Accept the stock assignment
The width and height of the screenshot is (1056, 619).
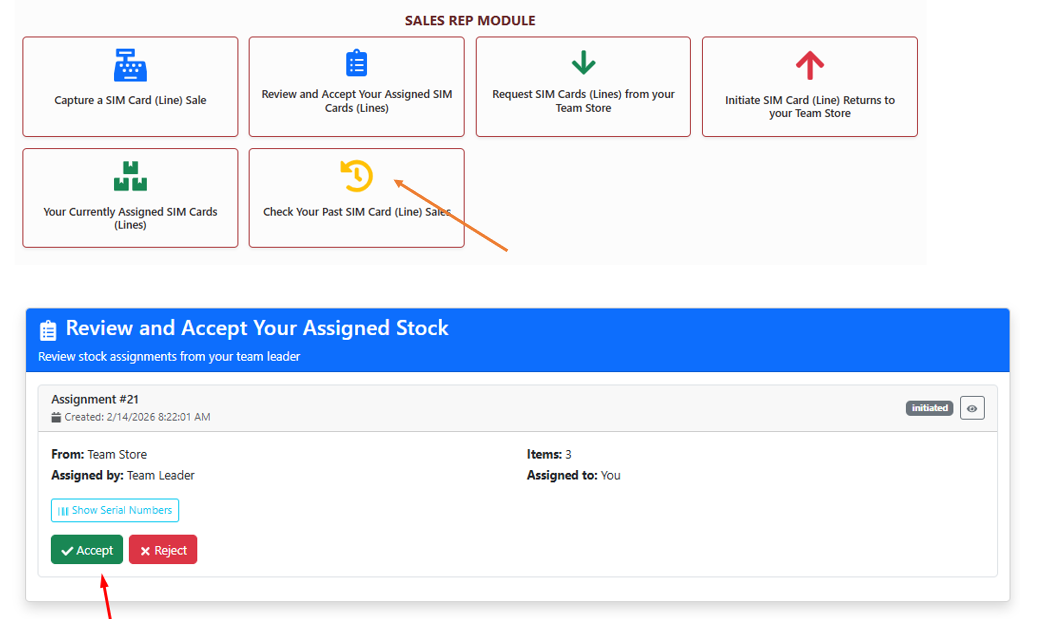86,549
